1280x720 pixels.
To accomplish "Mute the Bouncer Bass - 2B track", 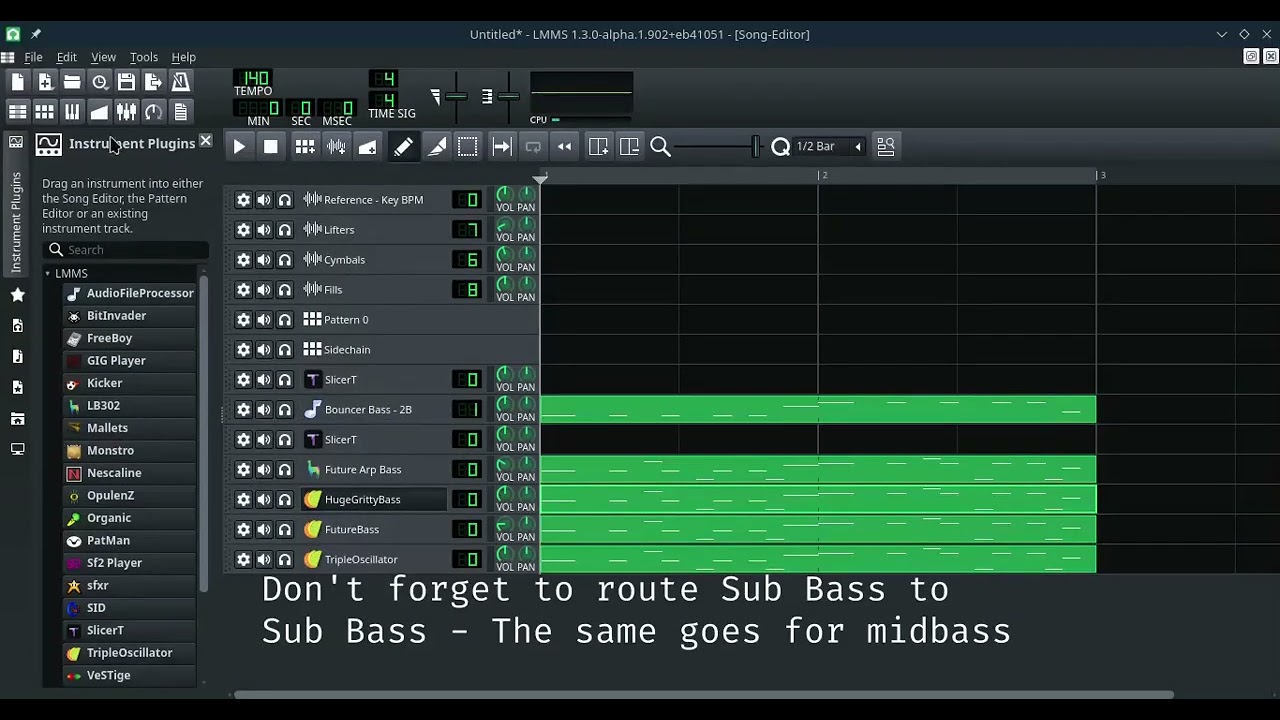I will [264, 410].
